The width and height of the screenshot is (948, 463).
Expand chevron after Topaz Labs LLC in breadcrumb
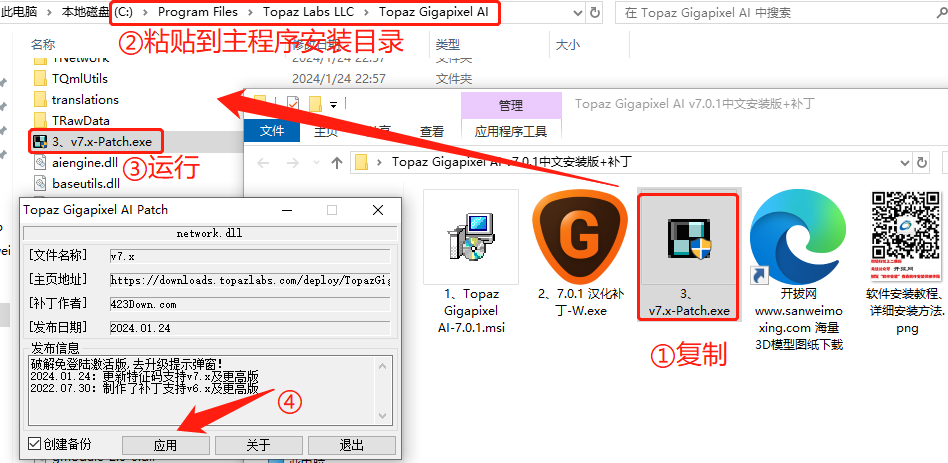pos(367,12)
